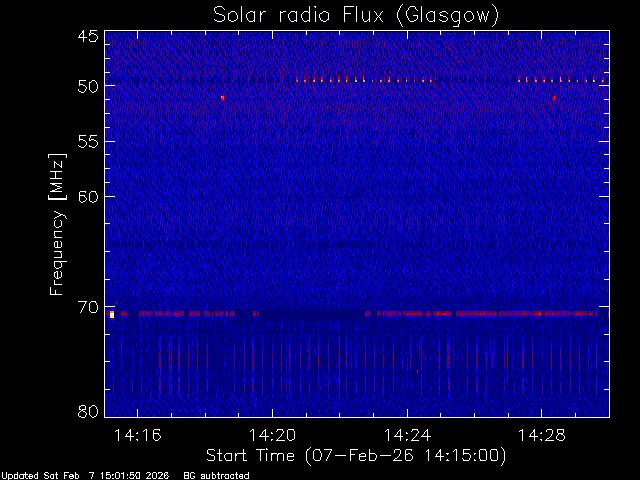The height and width of the screenshot is (480, 640).
Task: Click the bright yellow spot near 70 MHz
Action: [112, 315]
